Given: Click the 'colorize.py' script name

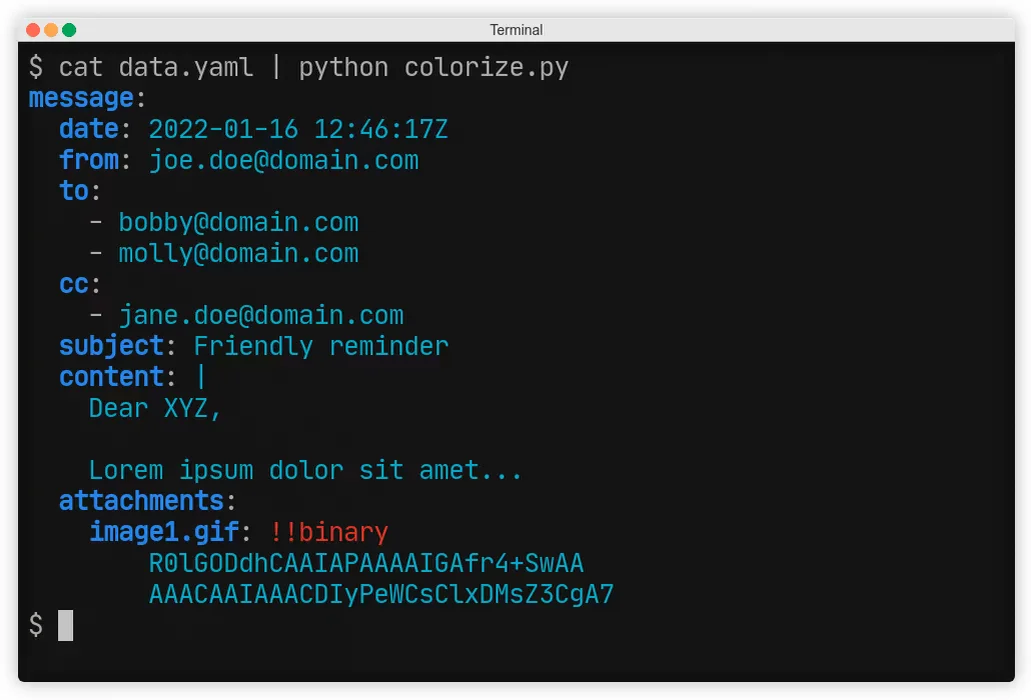Looking at the screenshot, I should click(x=487, y=67).
